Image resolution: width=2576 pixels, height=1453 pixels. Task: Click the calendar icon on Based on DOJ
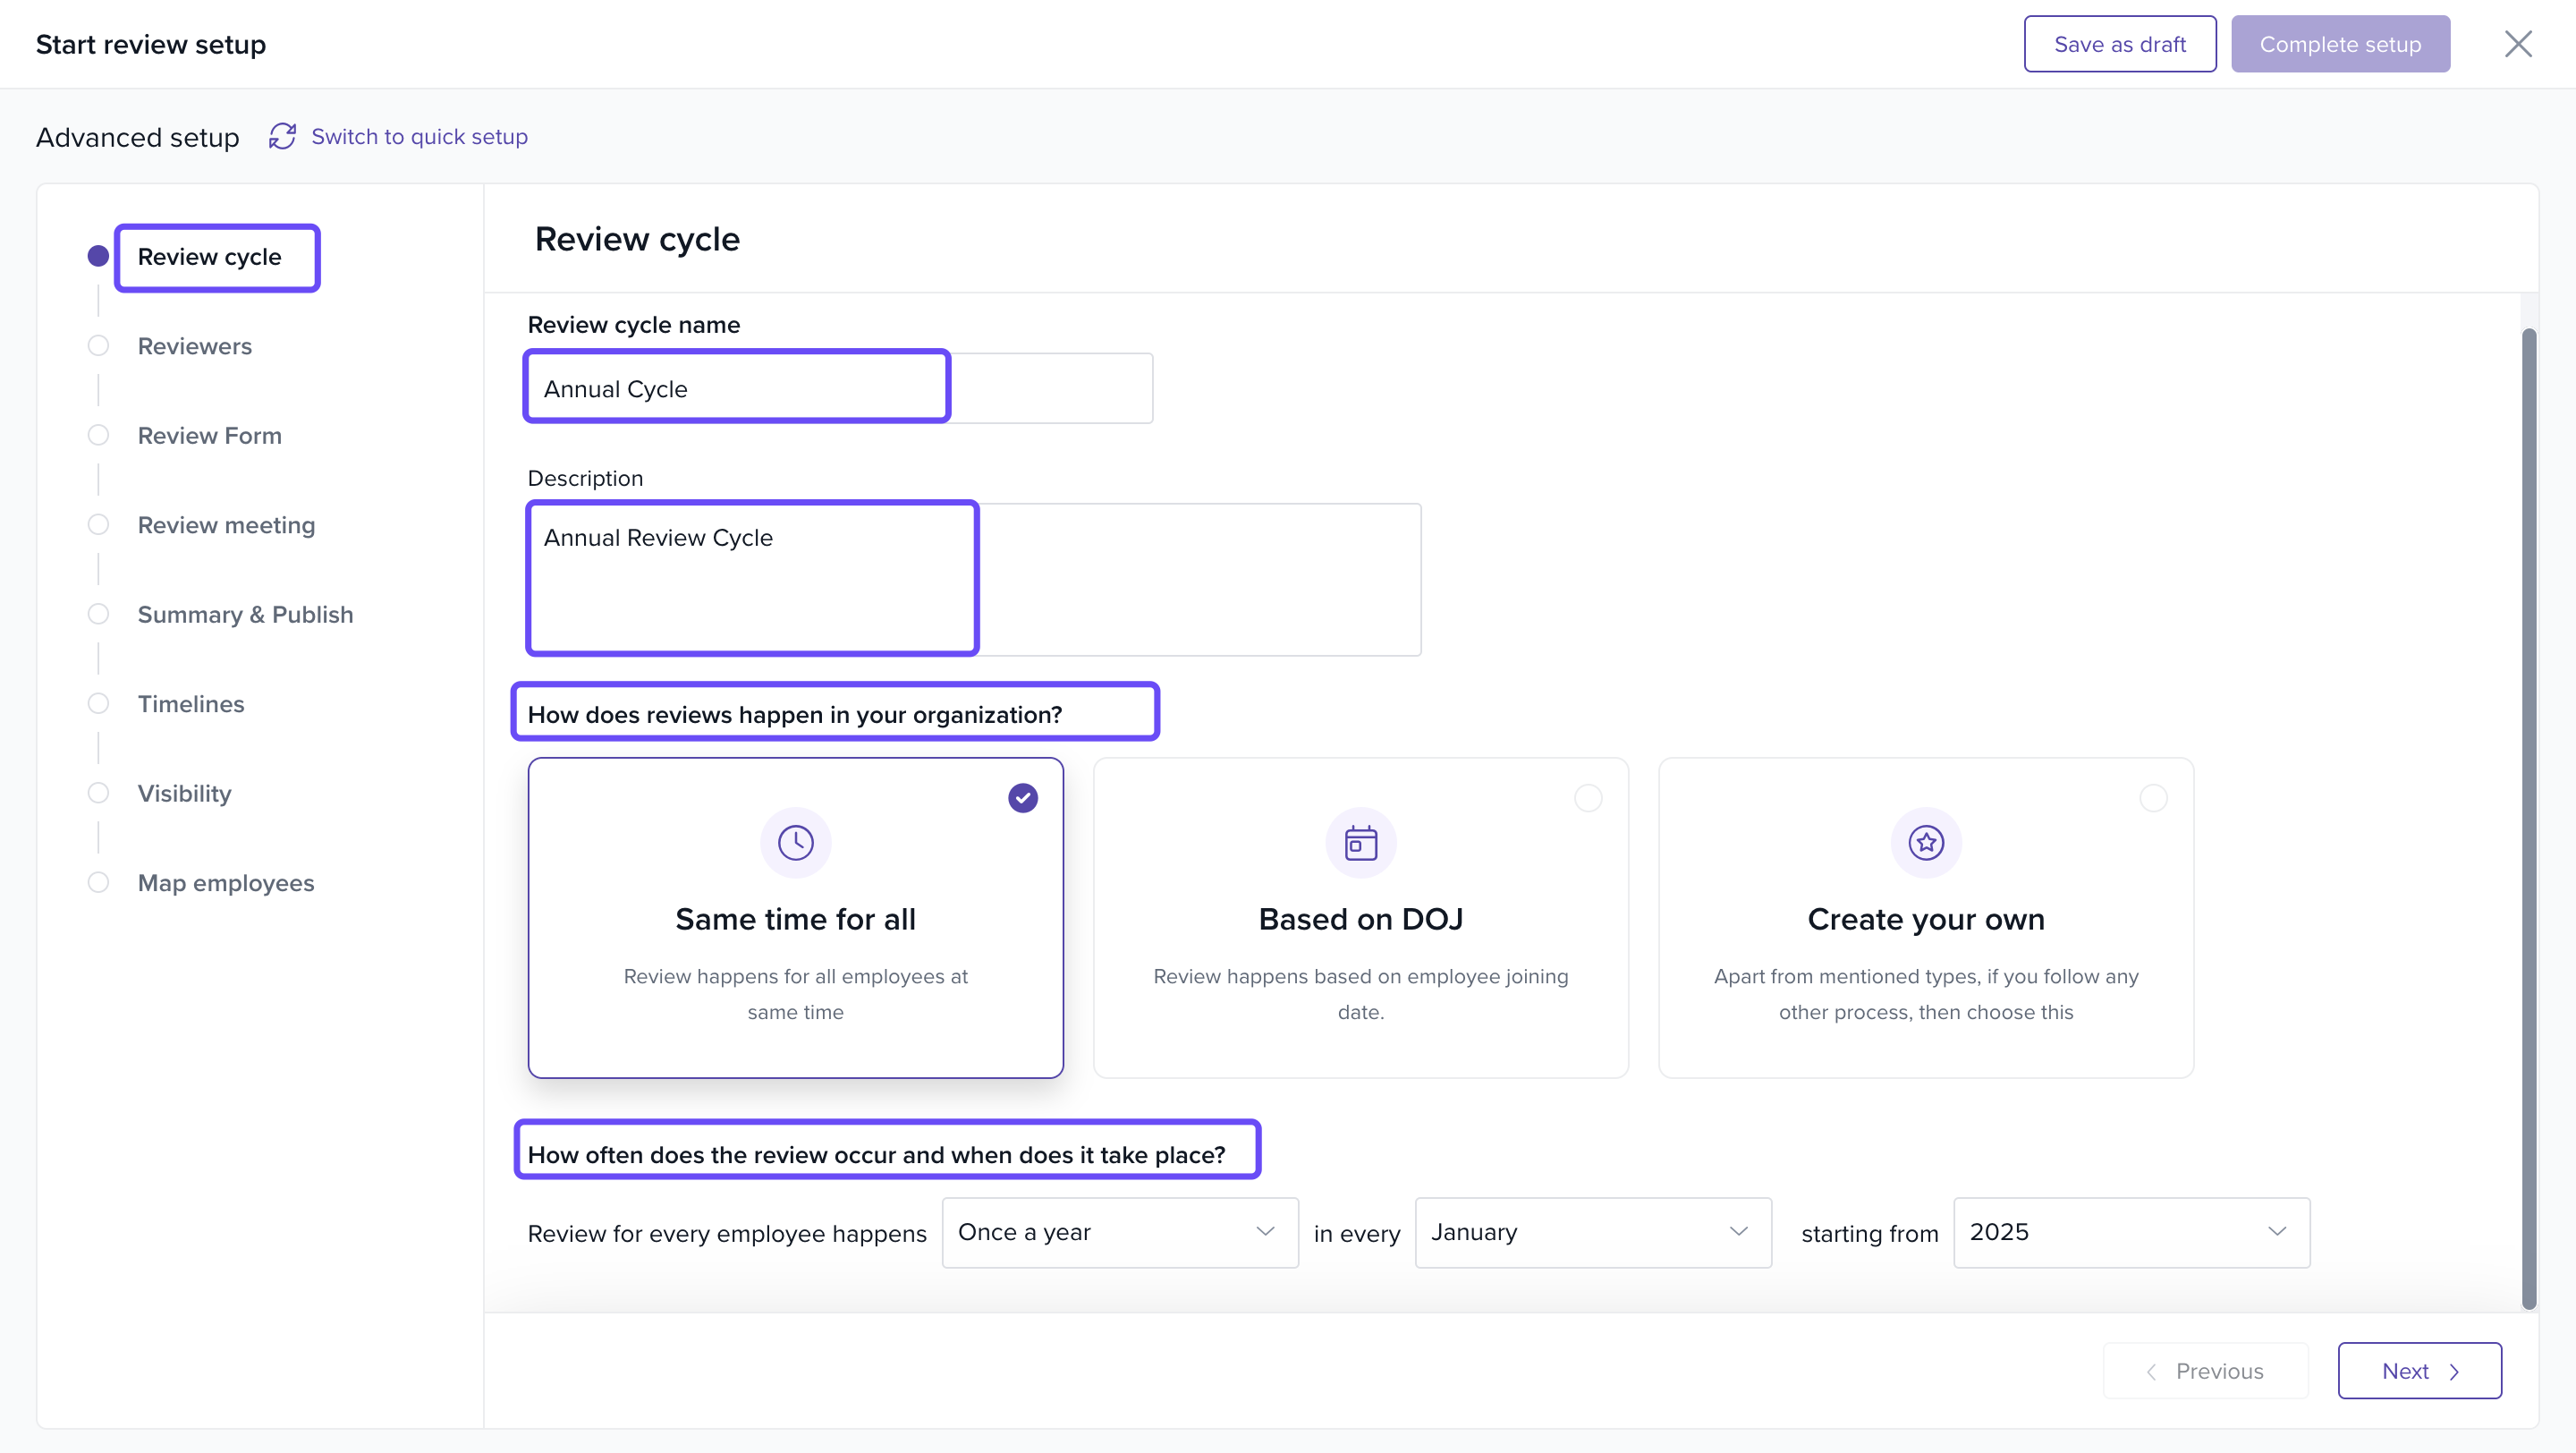1360,842
